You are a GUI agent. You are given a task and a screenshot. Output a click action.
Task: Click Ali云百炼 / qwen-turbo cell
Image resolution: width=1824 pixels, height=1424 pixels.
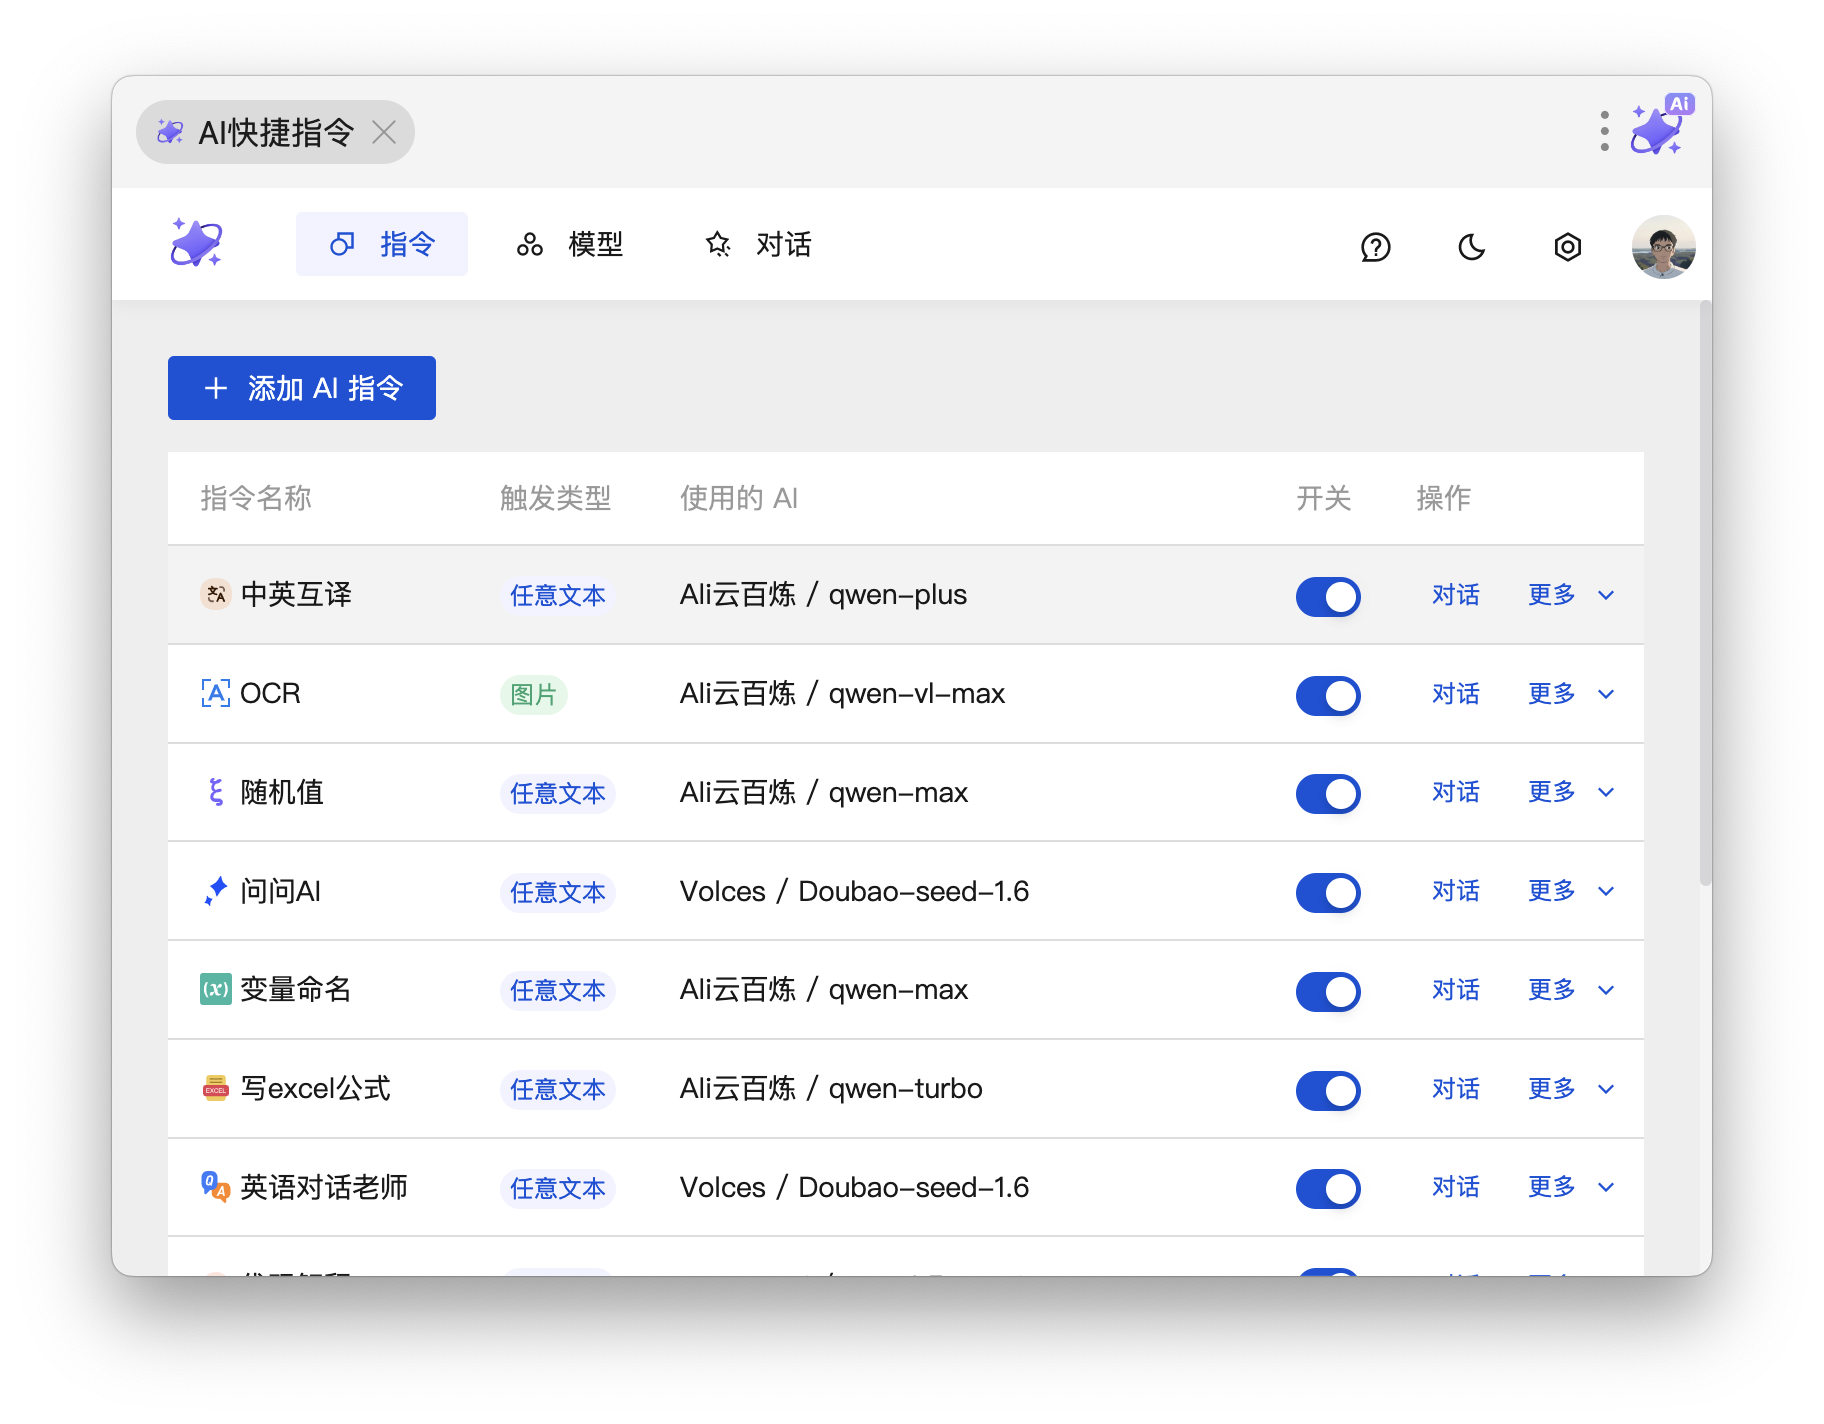pos(831,1088)
